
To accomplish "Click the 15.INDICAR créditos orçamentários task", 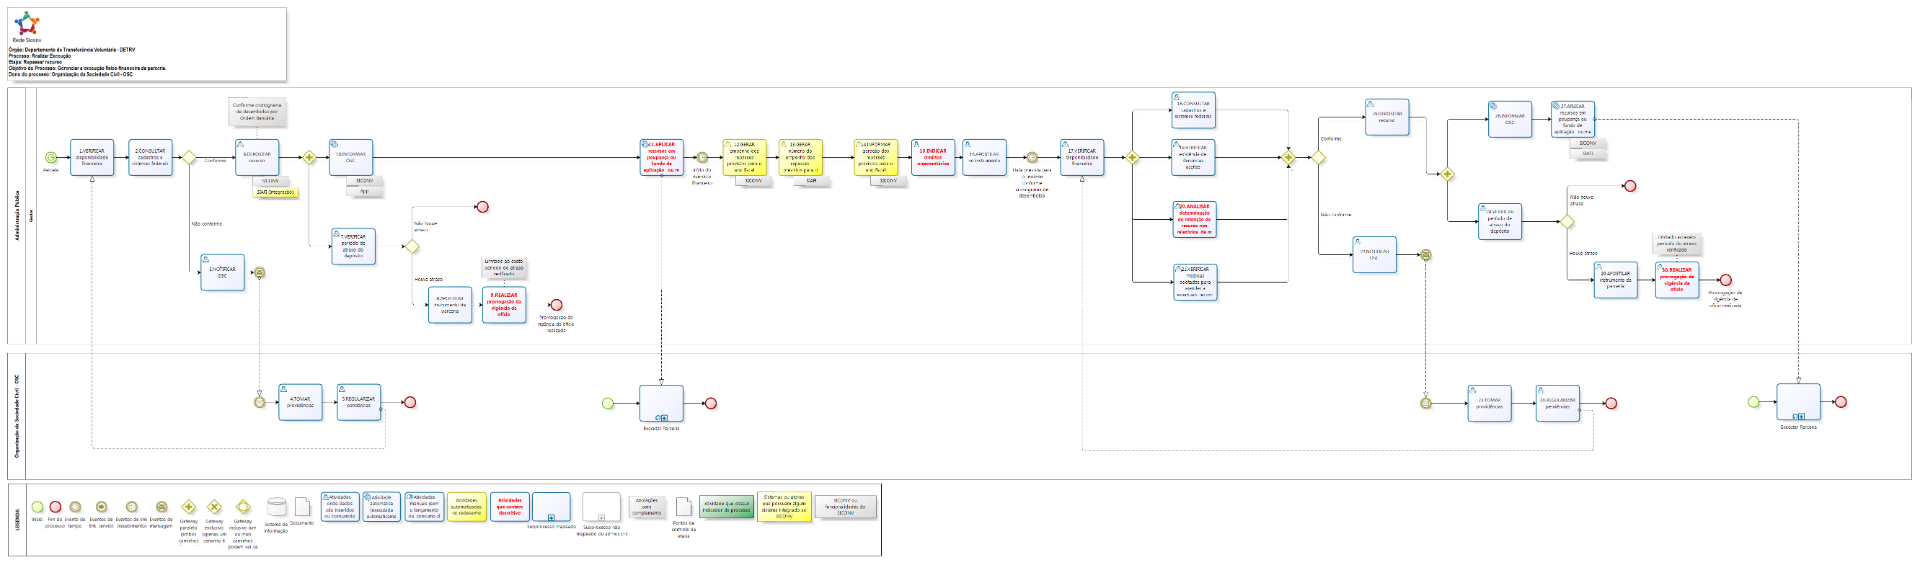I will 932,157.
